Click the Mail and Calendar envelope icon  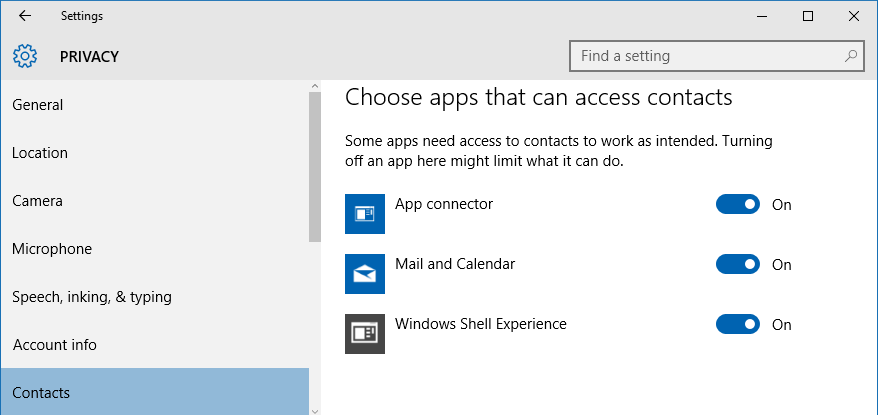click(365, 274)
